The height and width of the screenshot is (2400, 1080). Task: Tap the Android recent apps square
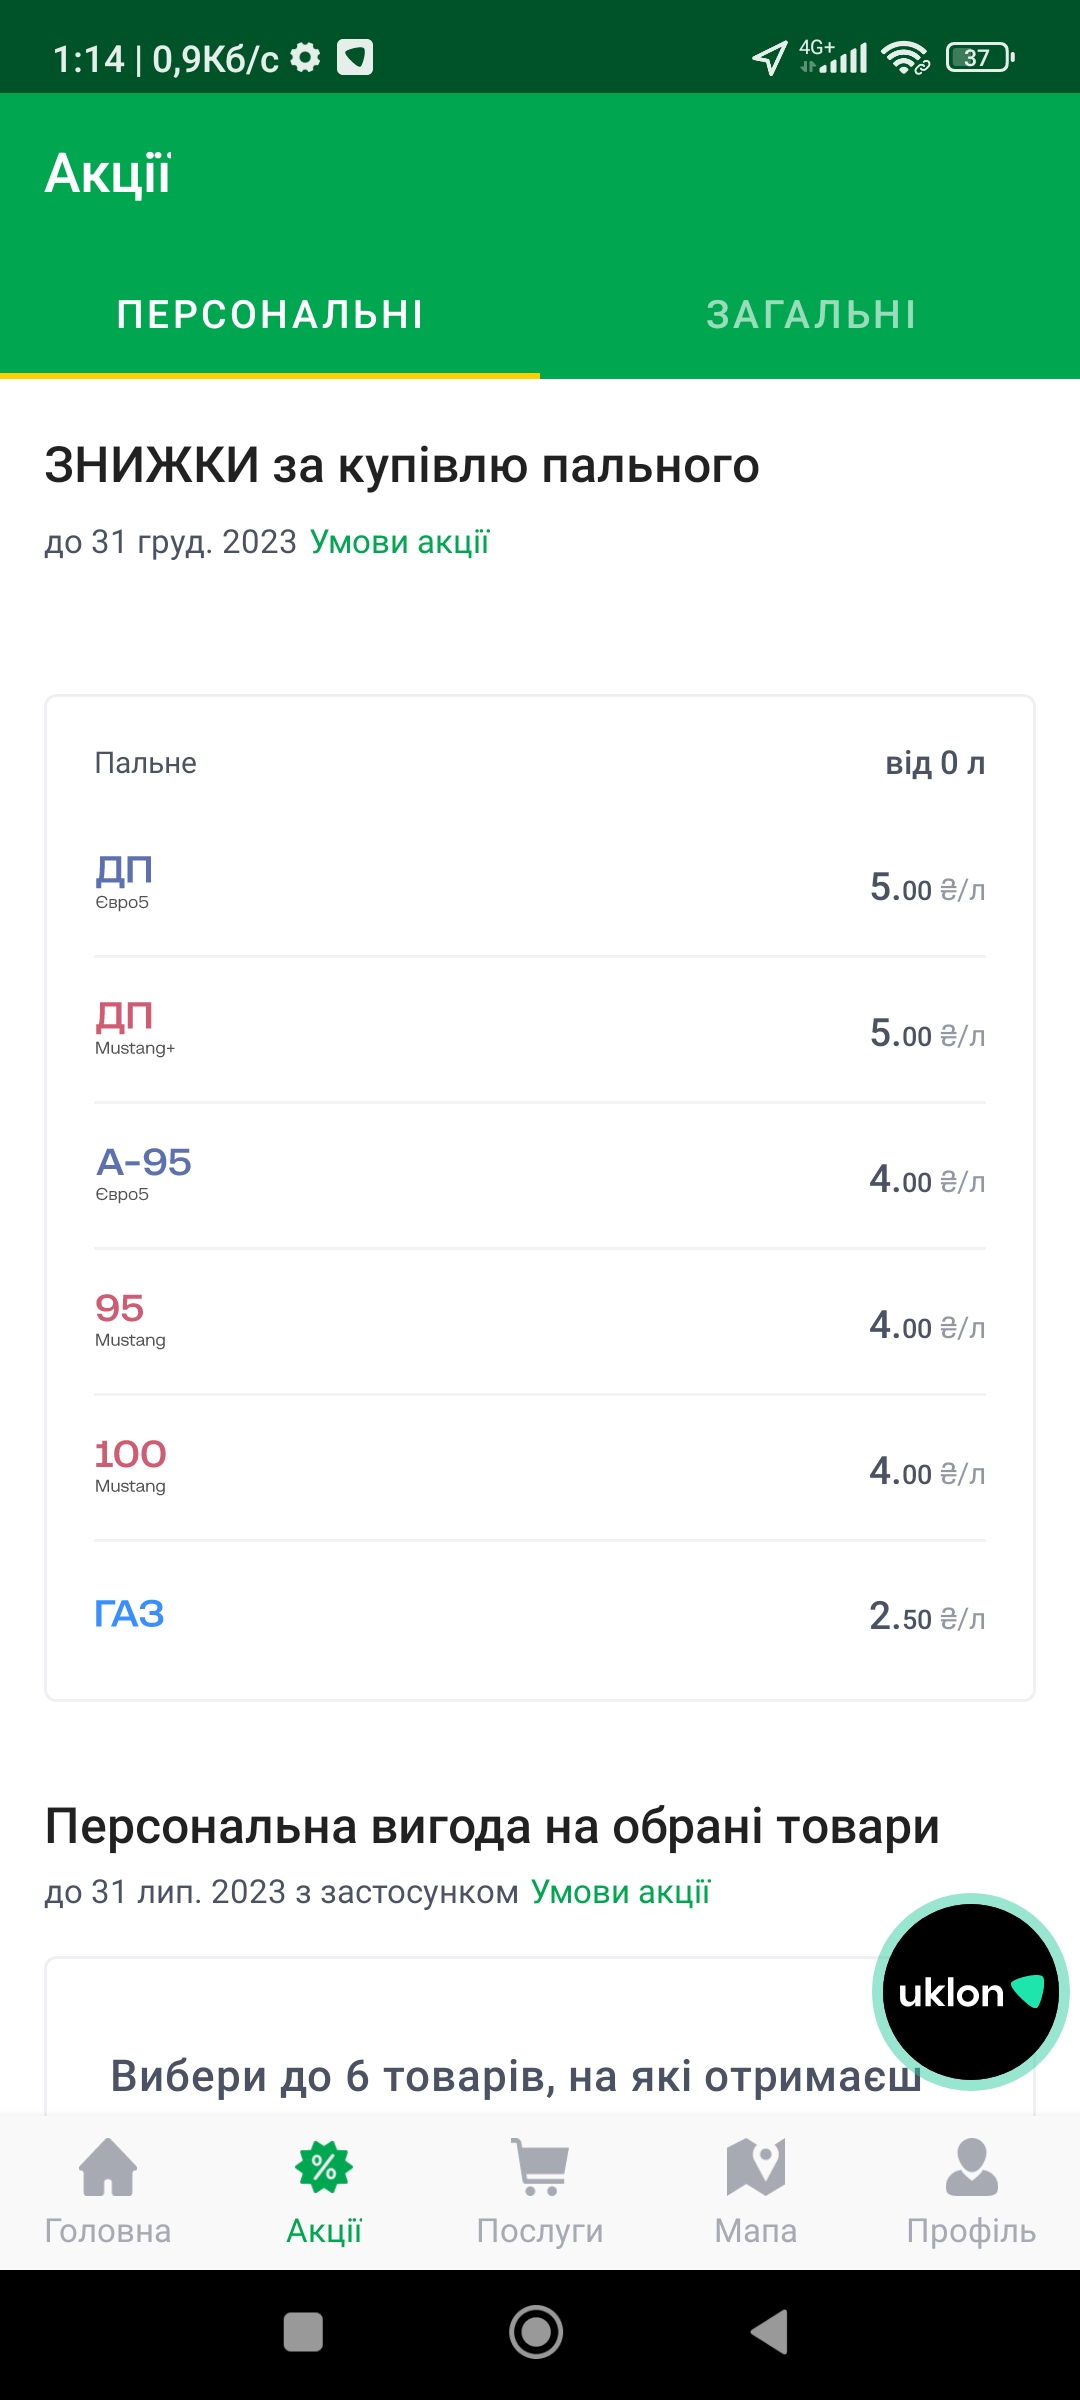coord(303,2332)
